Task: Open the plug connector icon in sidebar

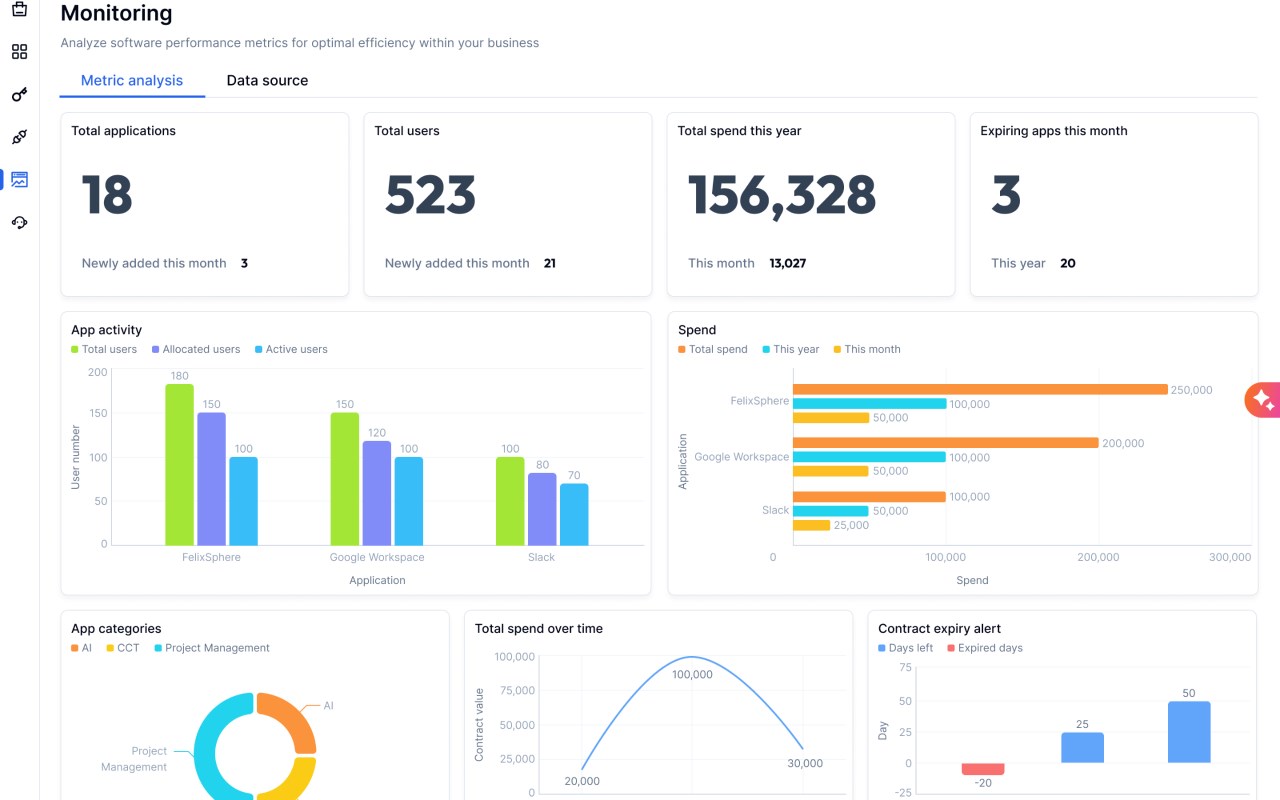Action: tap(19, 137)
